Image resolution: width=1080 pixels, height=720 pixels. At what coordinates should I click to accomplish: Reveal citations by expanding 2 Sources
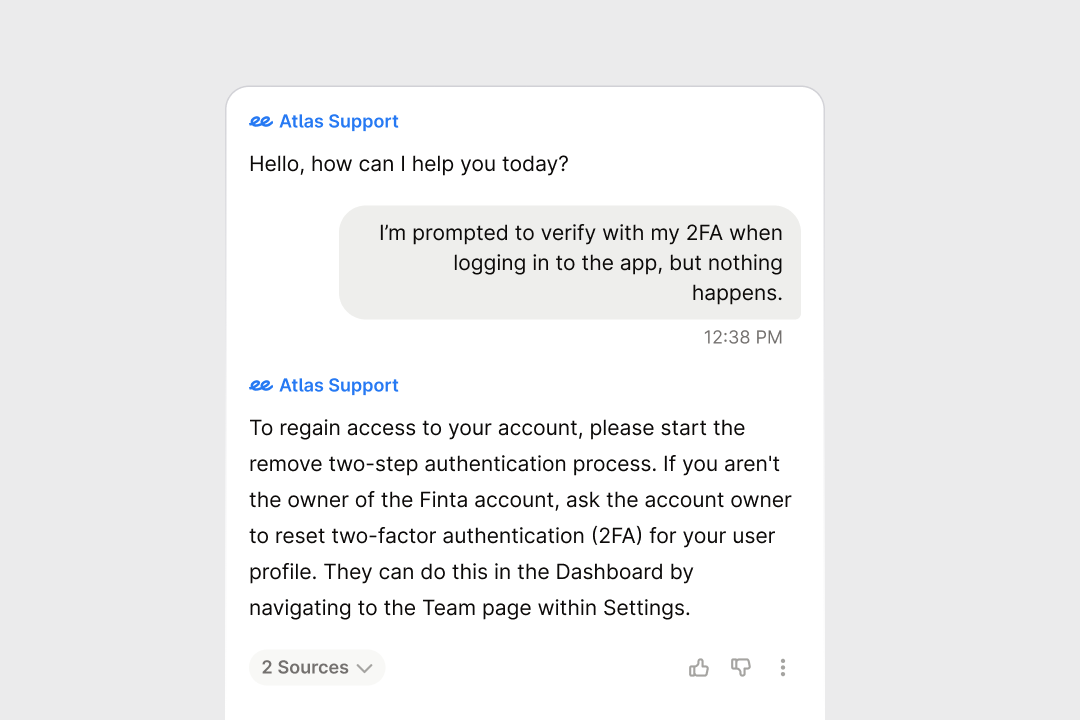[317, 667]
